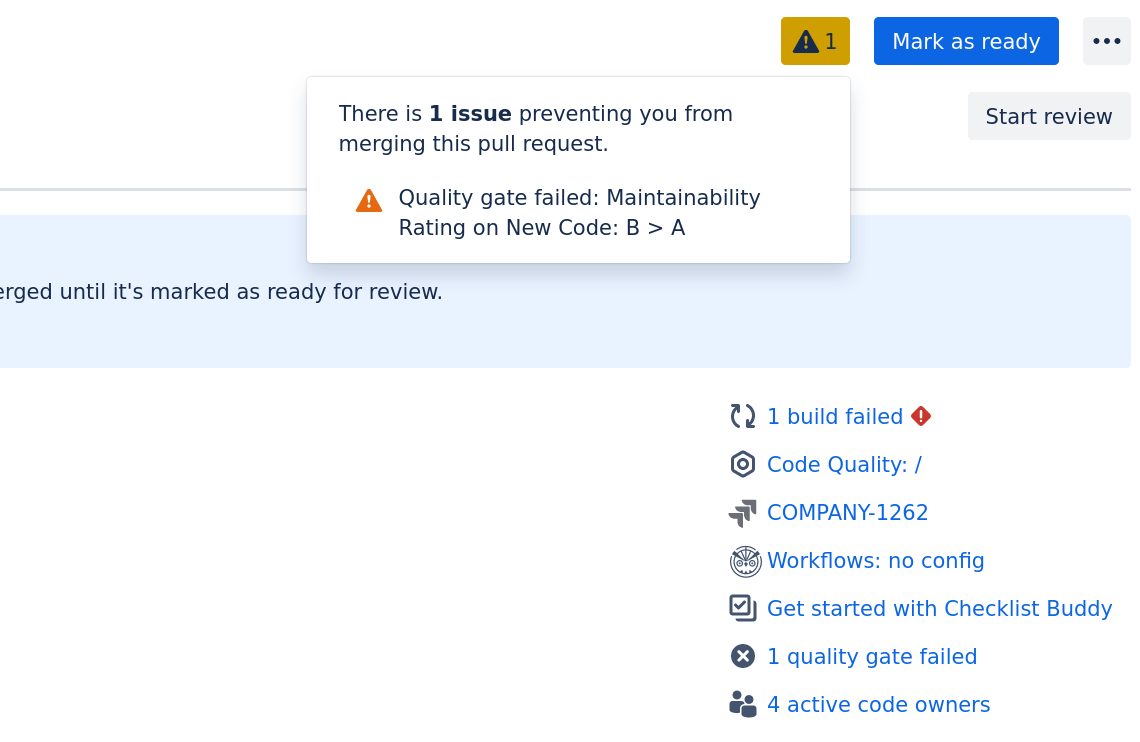
Task: Open the more actions ellipsis menu
Action: click(x=1106, y=41)
